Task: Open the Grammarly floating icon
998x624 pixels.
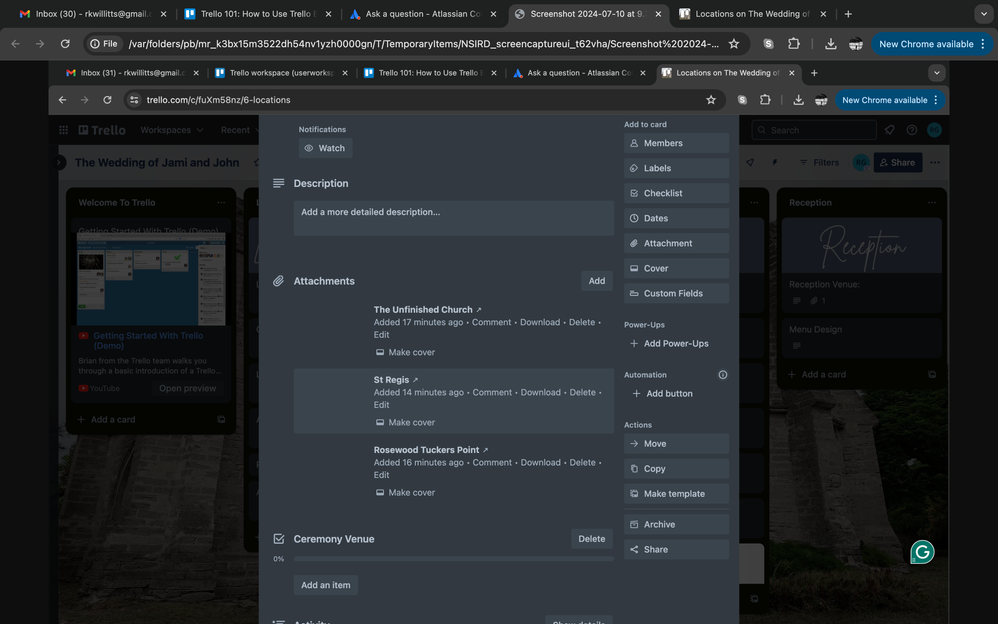Action: pos(921,551)
